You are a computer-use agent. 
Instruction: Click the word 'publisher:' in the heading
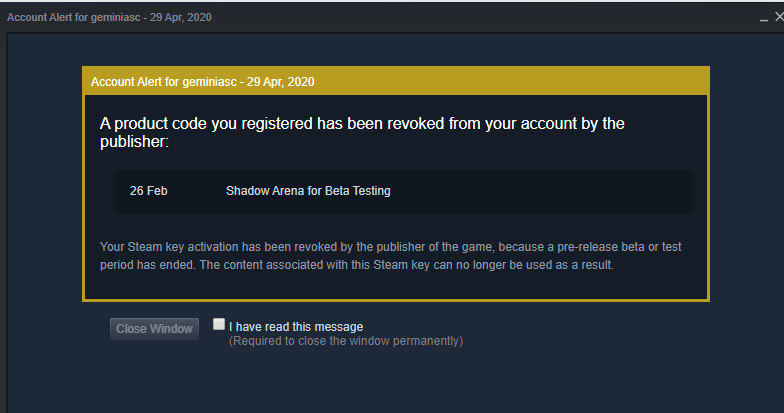tap(135, 143)
